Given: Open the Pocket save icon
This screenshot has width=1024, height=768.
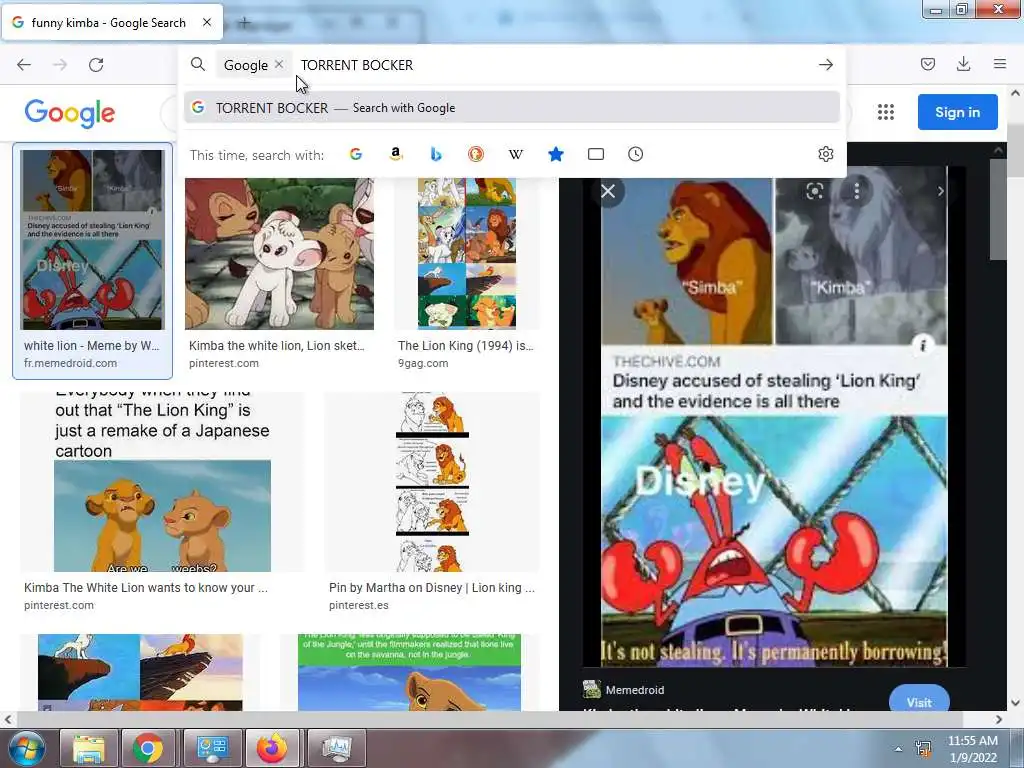Looking at the screenshot, I should point(927,64).
